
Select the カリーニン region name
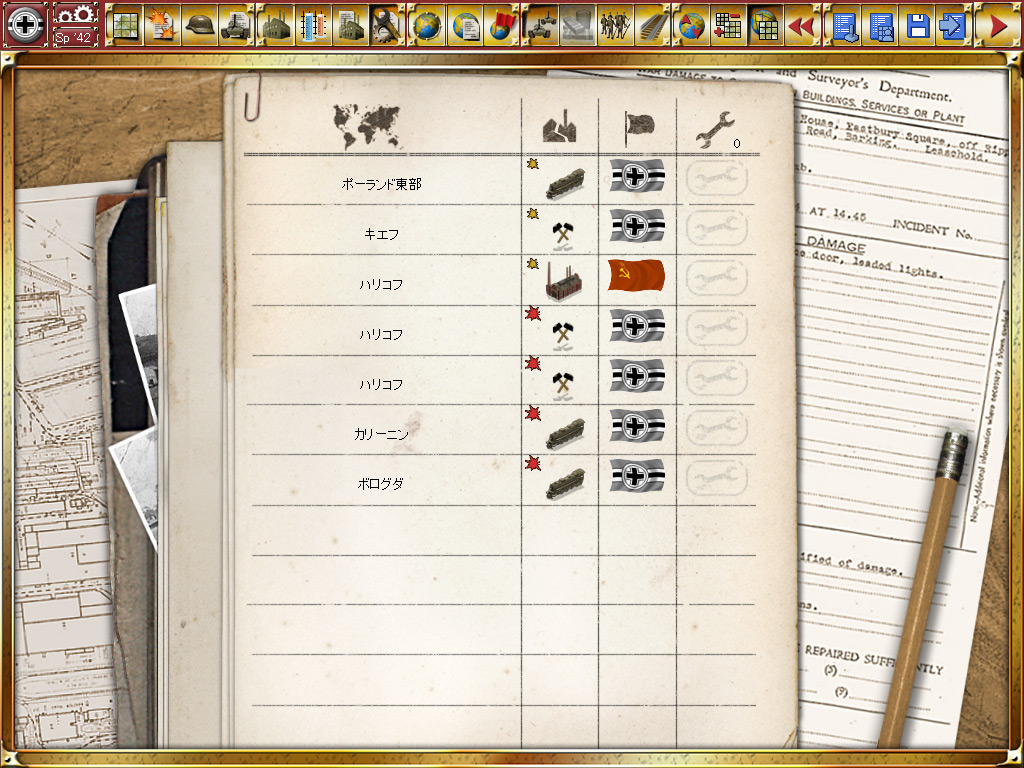(x=381, y=434)
